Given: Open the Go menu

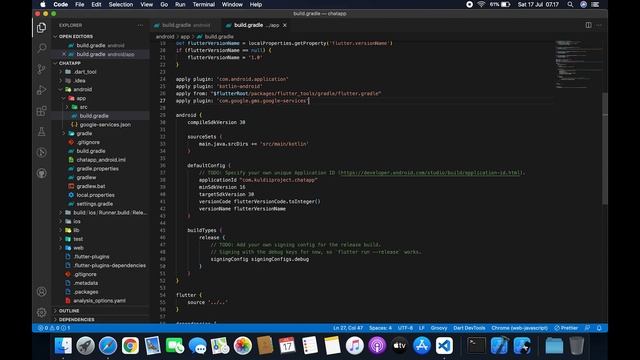Looking at the screenshot, I should click(164, 4).
